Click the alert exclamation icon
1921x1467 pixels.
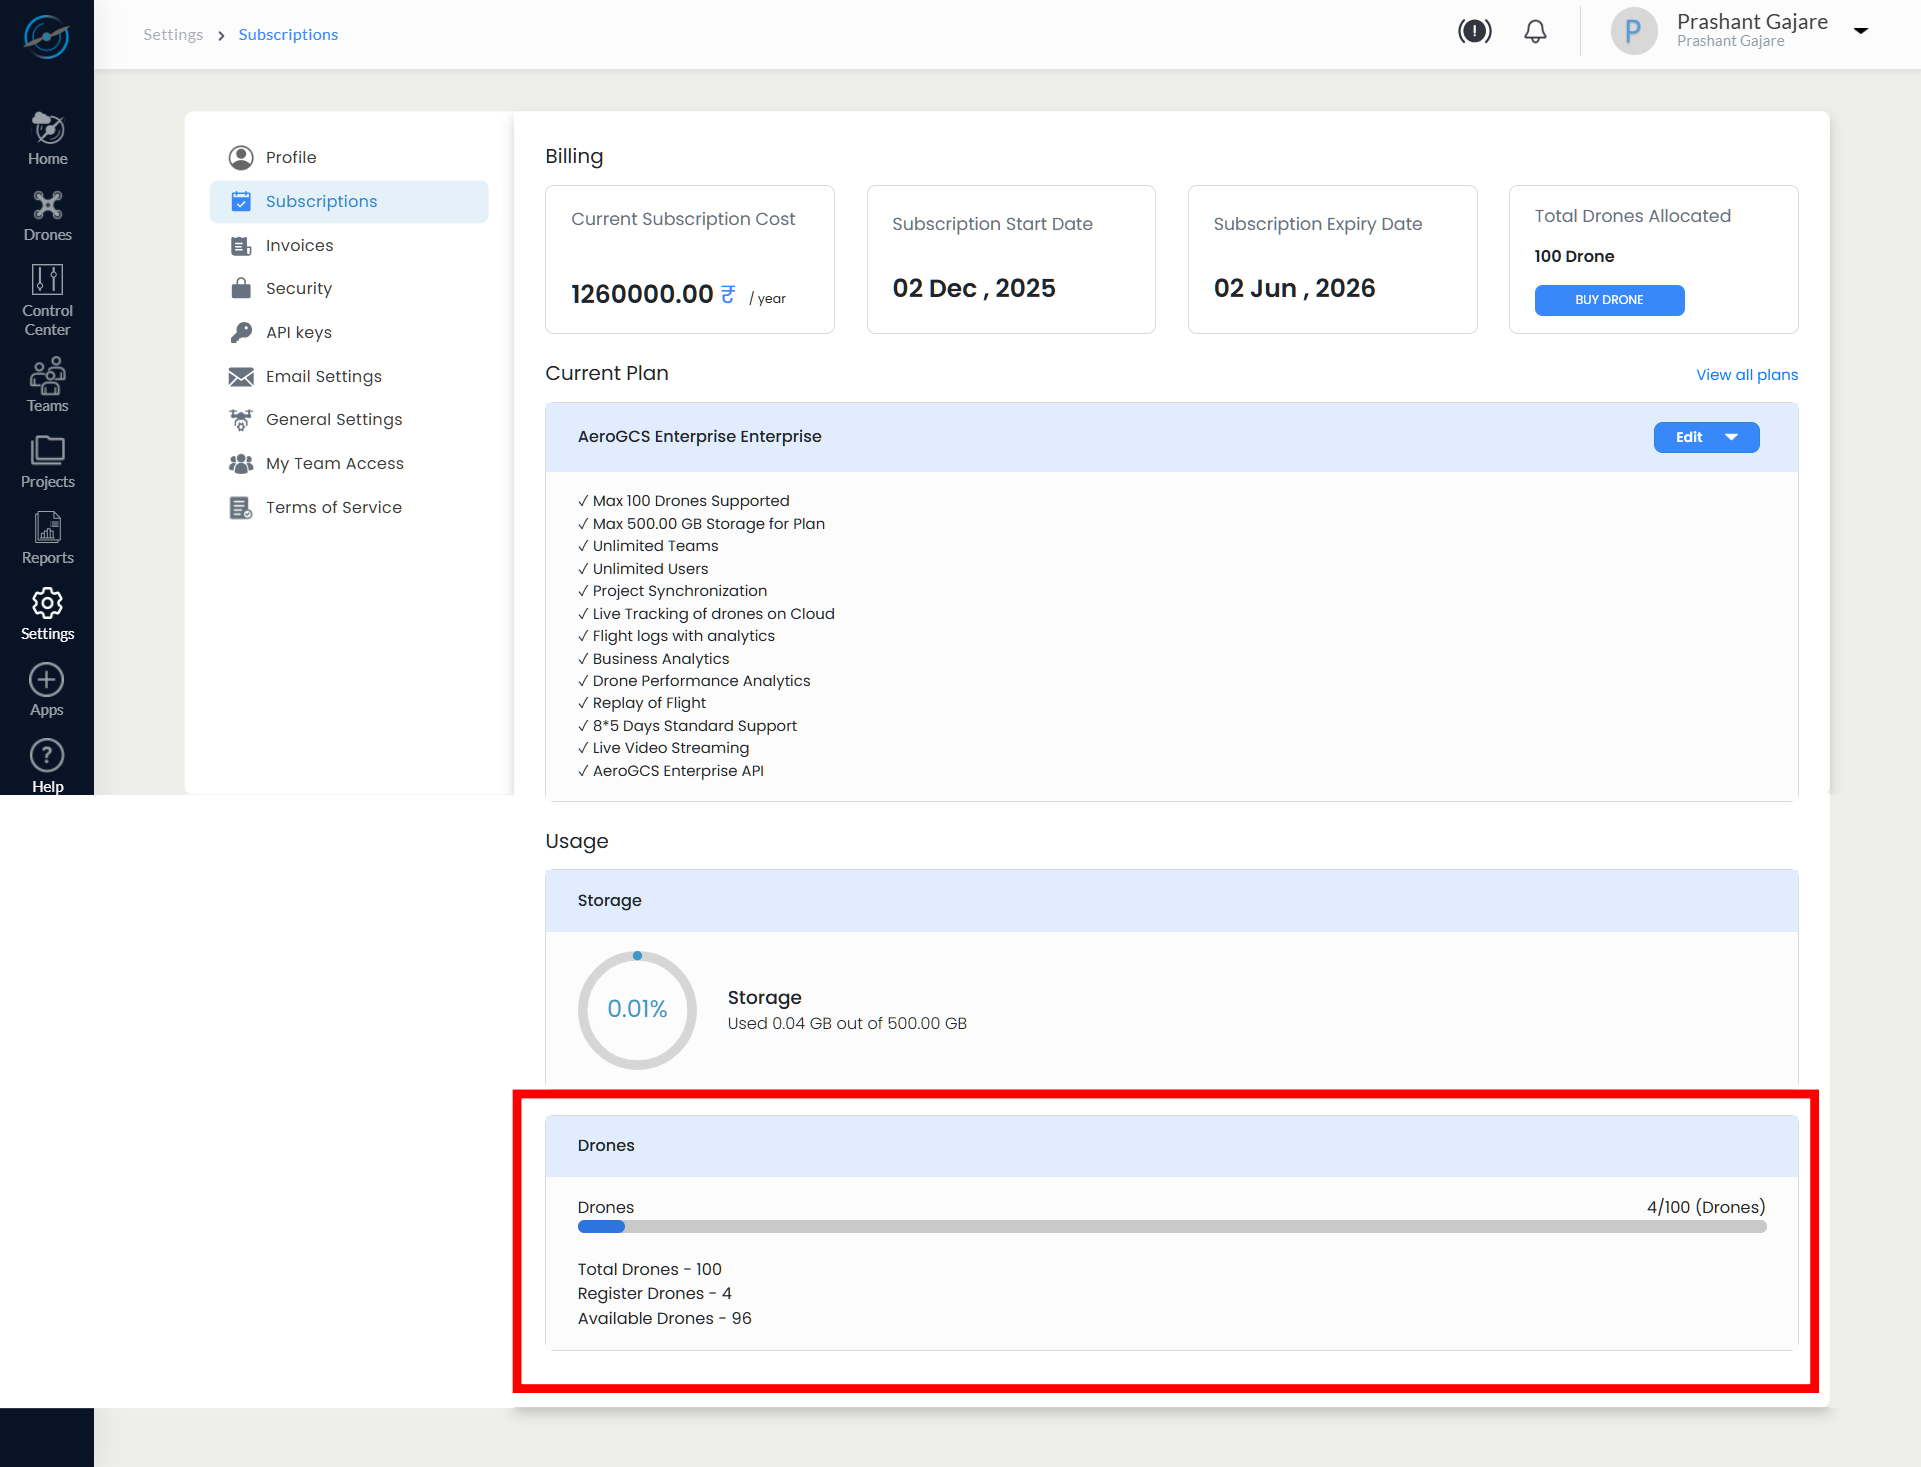1474,32
